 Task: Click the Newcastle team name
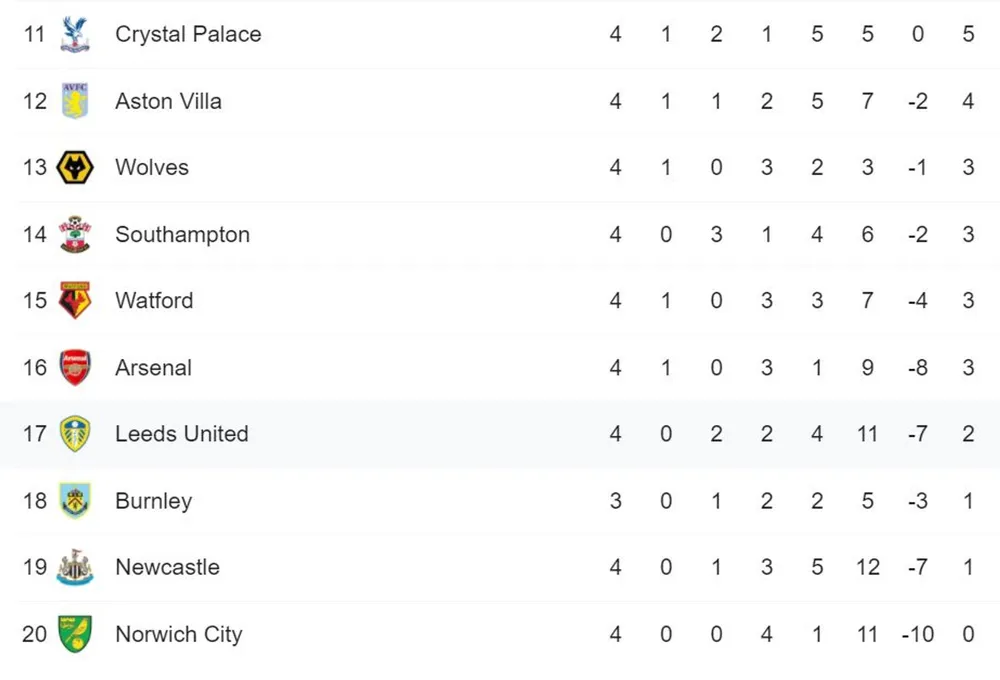click(x=167, y=567)
